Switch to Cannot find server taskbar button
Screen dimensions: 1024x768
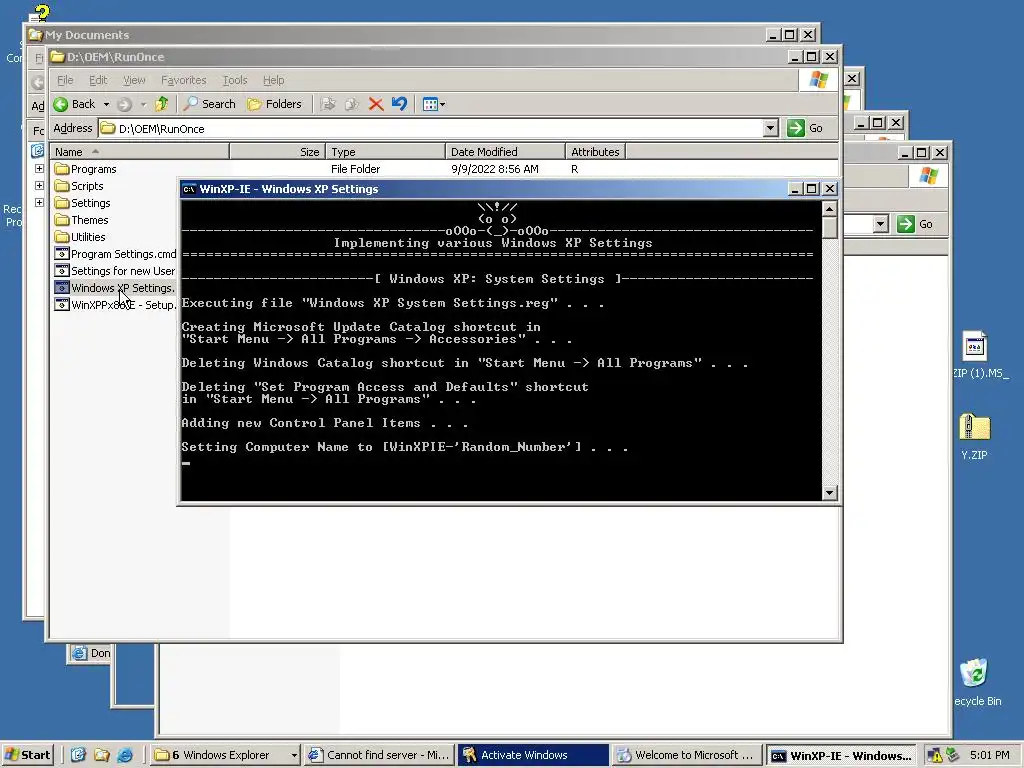(379, 755)
